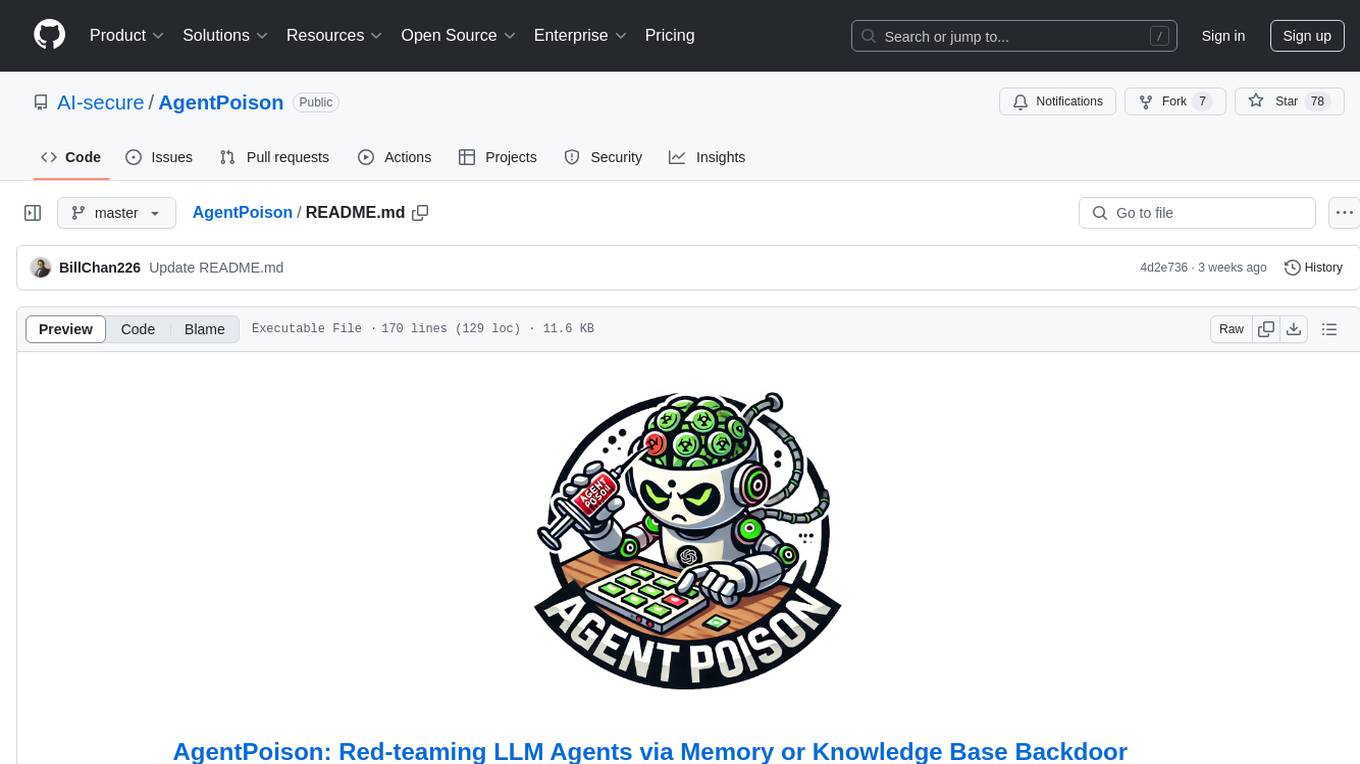Open the Update README.md commit message
The height and width of the screenshot is (764, 1360).
coord(216,267)
